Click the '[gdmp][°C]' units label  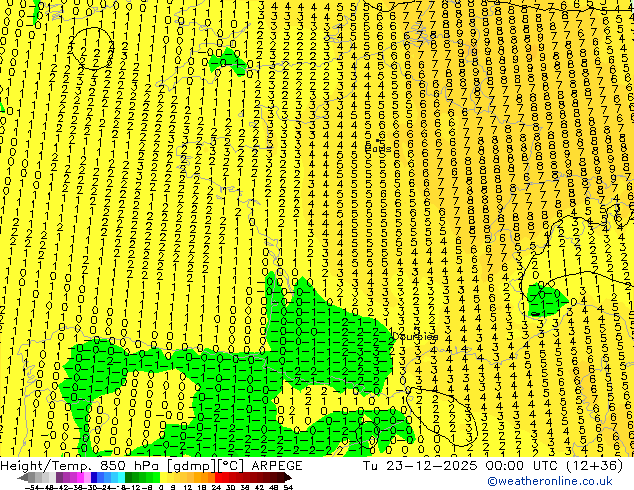pos(207,466)
